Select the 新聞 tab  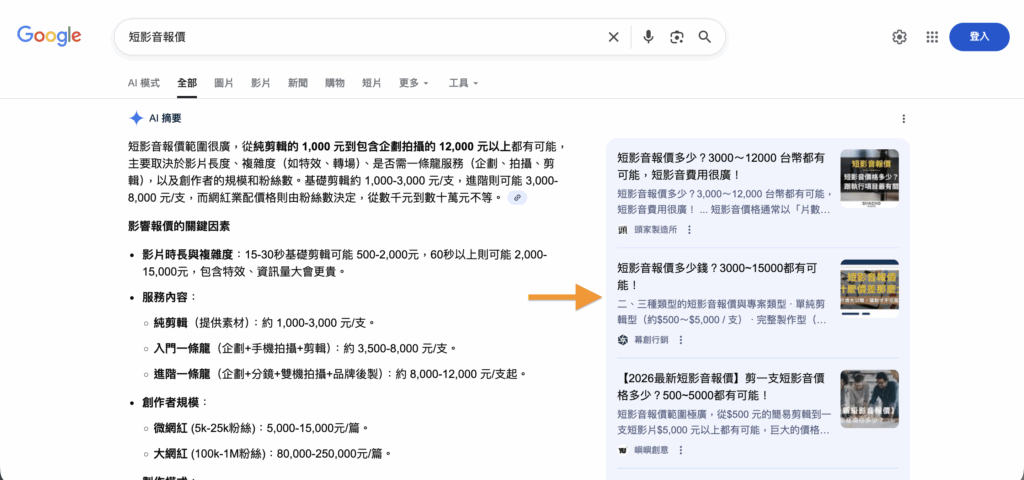[297, 82]
